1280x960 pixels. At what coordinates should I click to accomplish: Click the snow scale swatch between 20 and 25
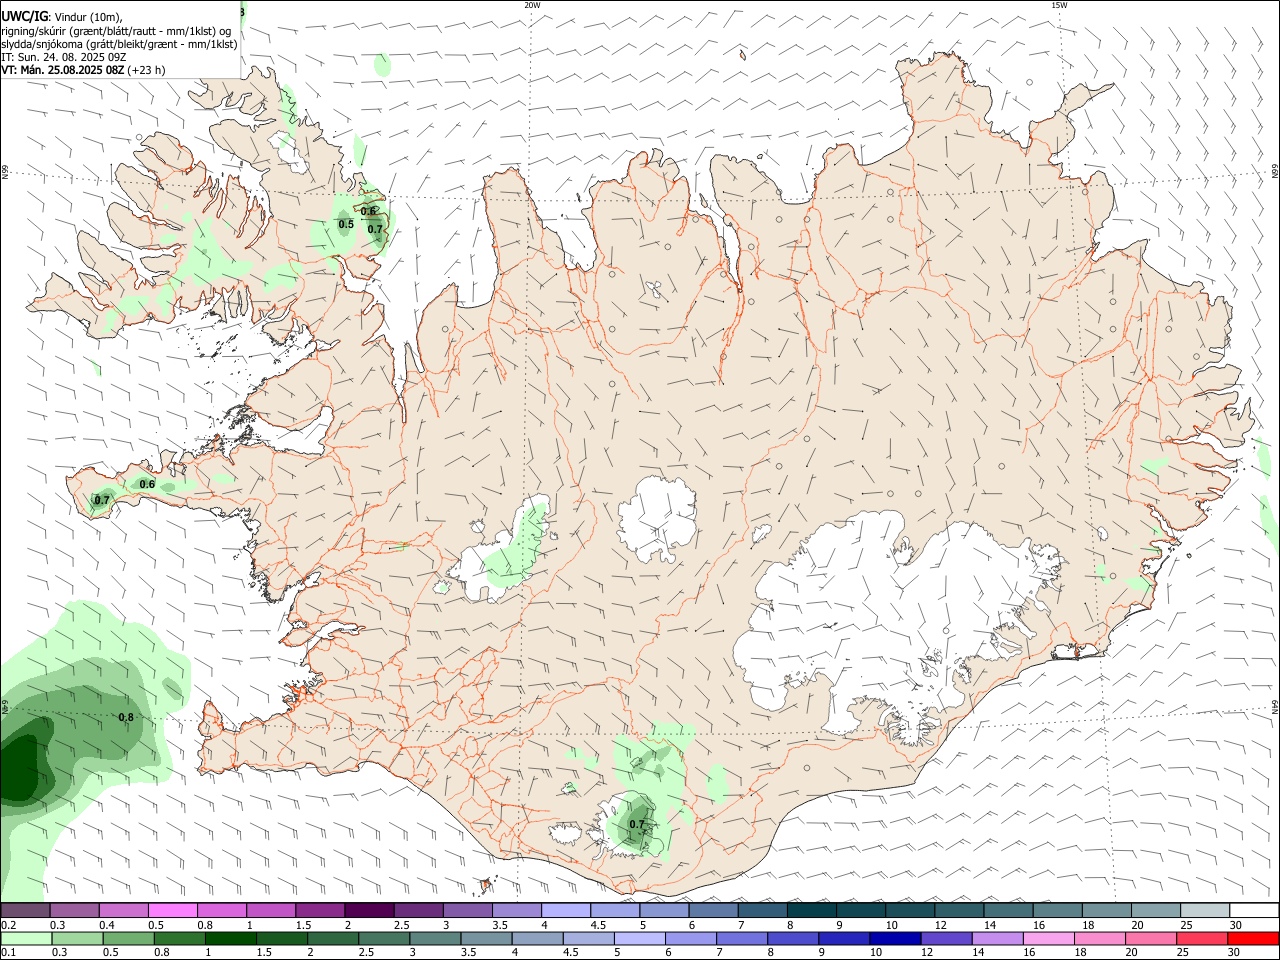(x=1156, y=911)
